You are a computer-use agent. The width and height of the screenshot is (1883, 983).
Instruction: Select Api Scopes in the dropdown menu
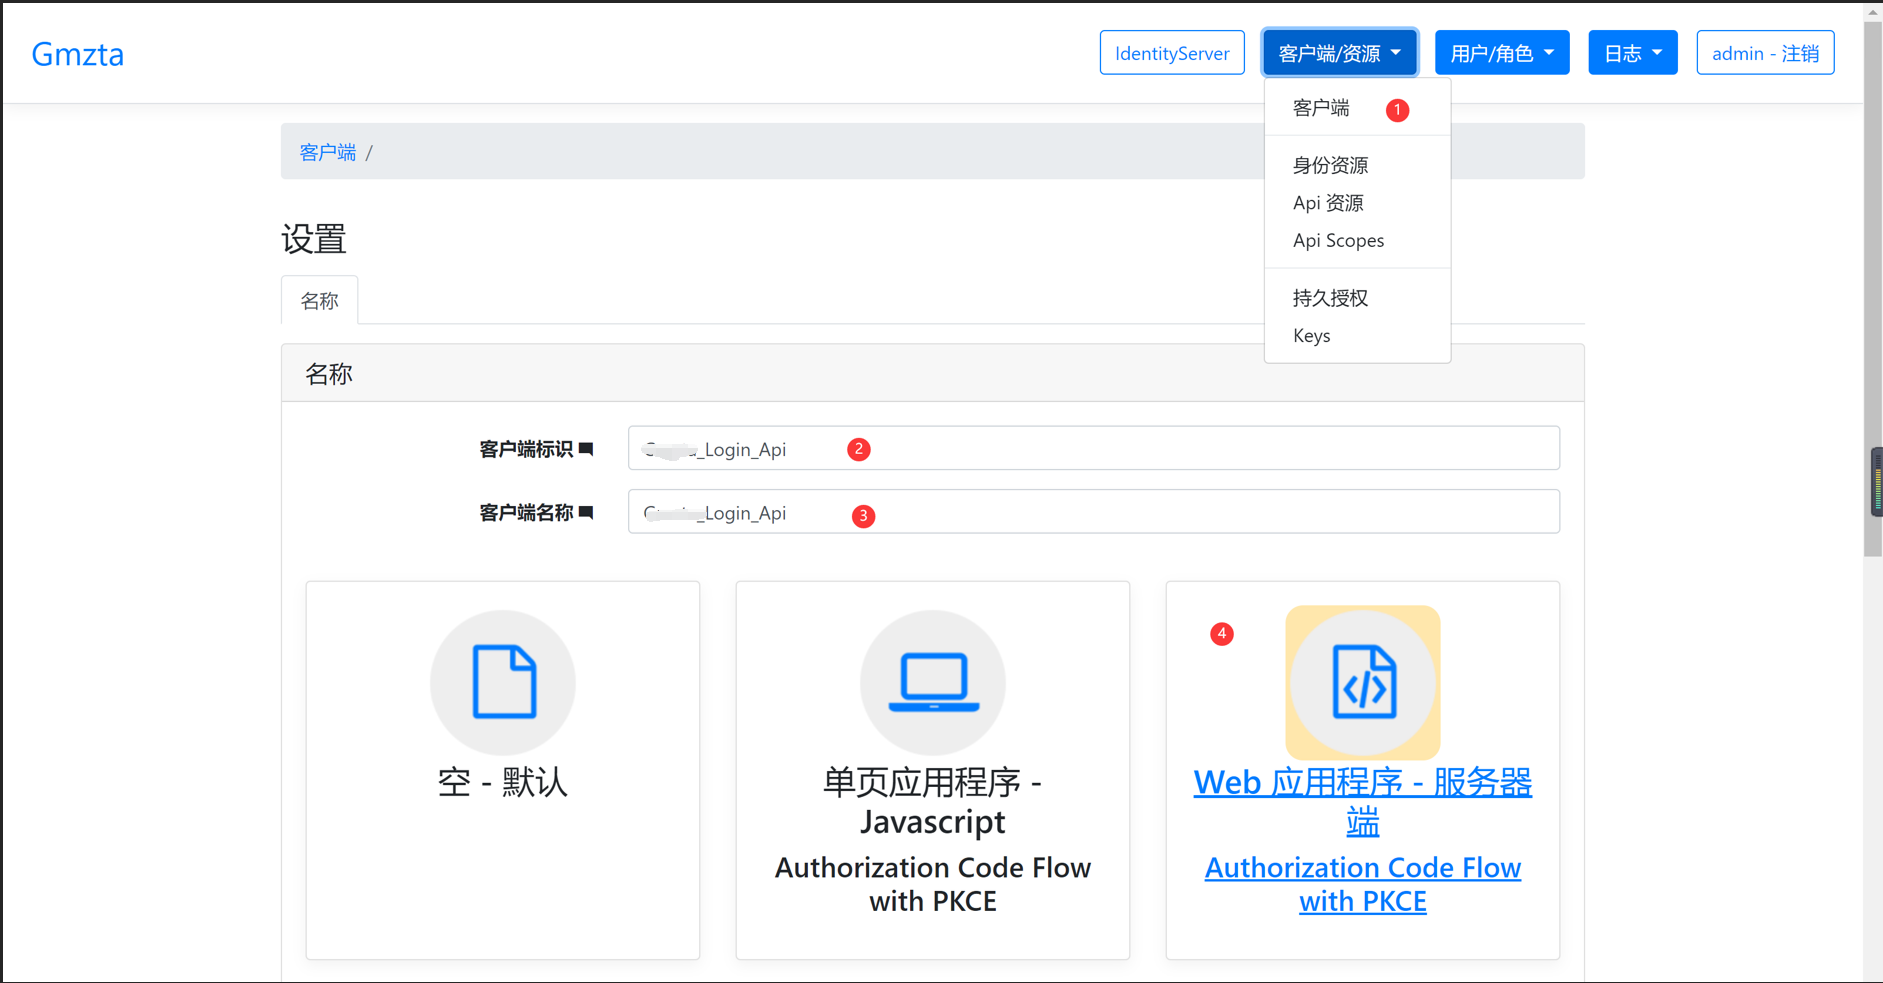pyautogui.click(x=1339, y=240)
